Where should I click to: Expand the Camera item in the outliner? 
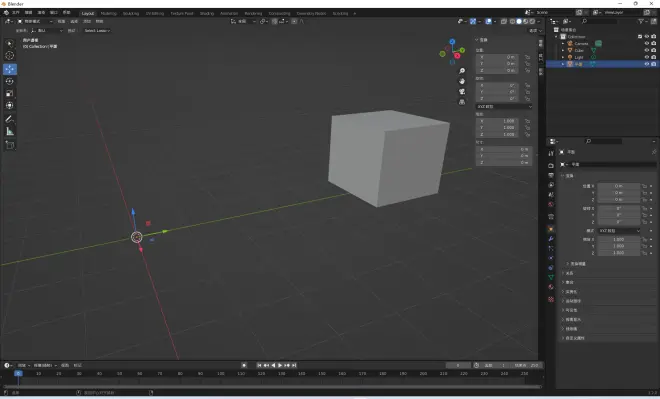(563, 43)
